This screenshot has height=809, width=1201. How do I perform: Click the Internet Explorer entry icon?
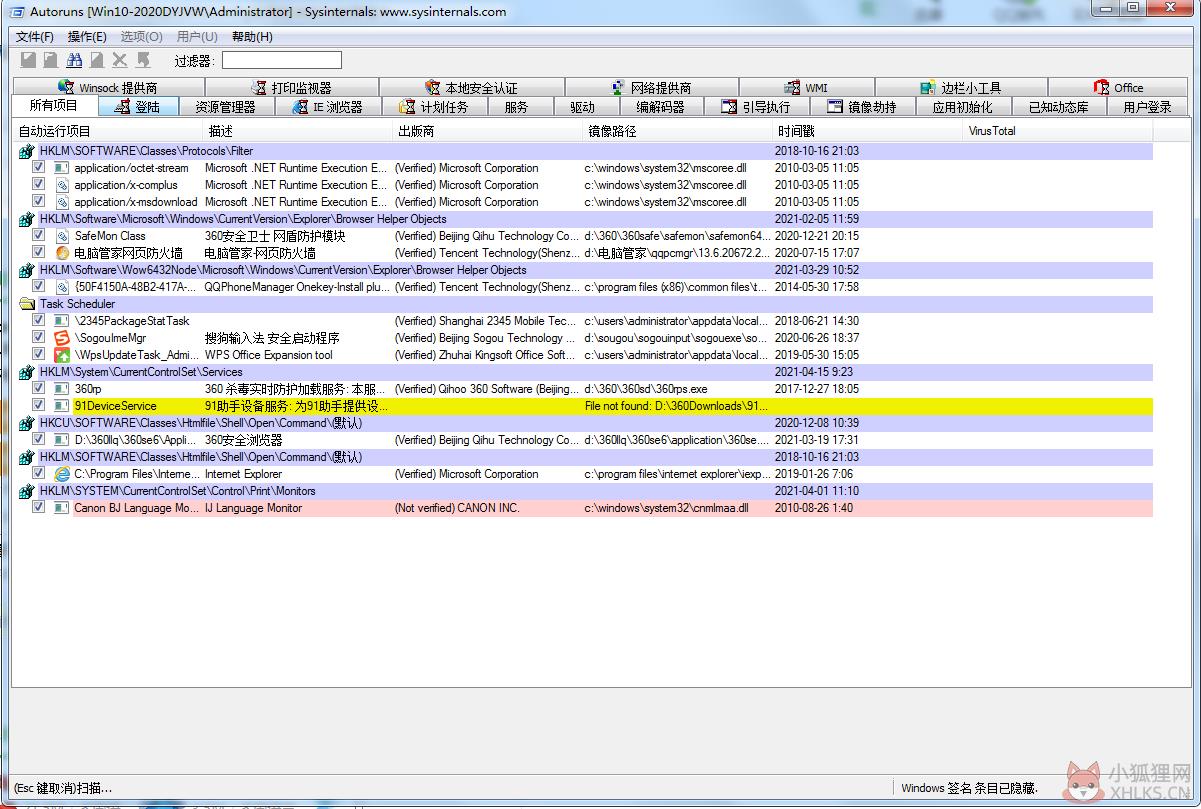point(62,474)
